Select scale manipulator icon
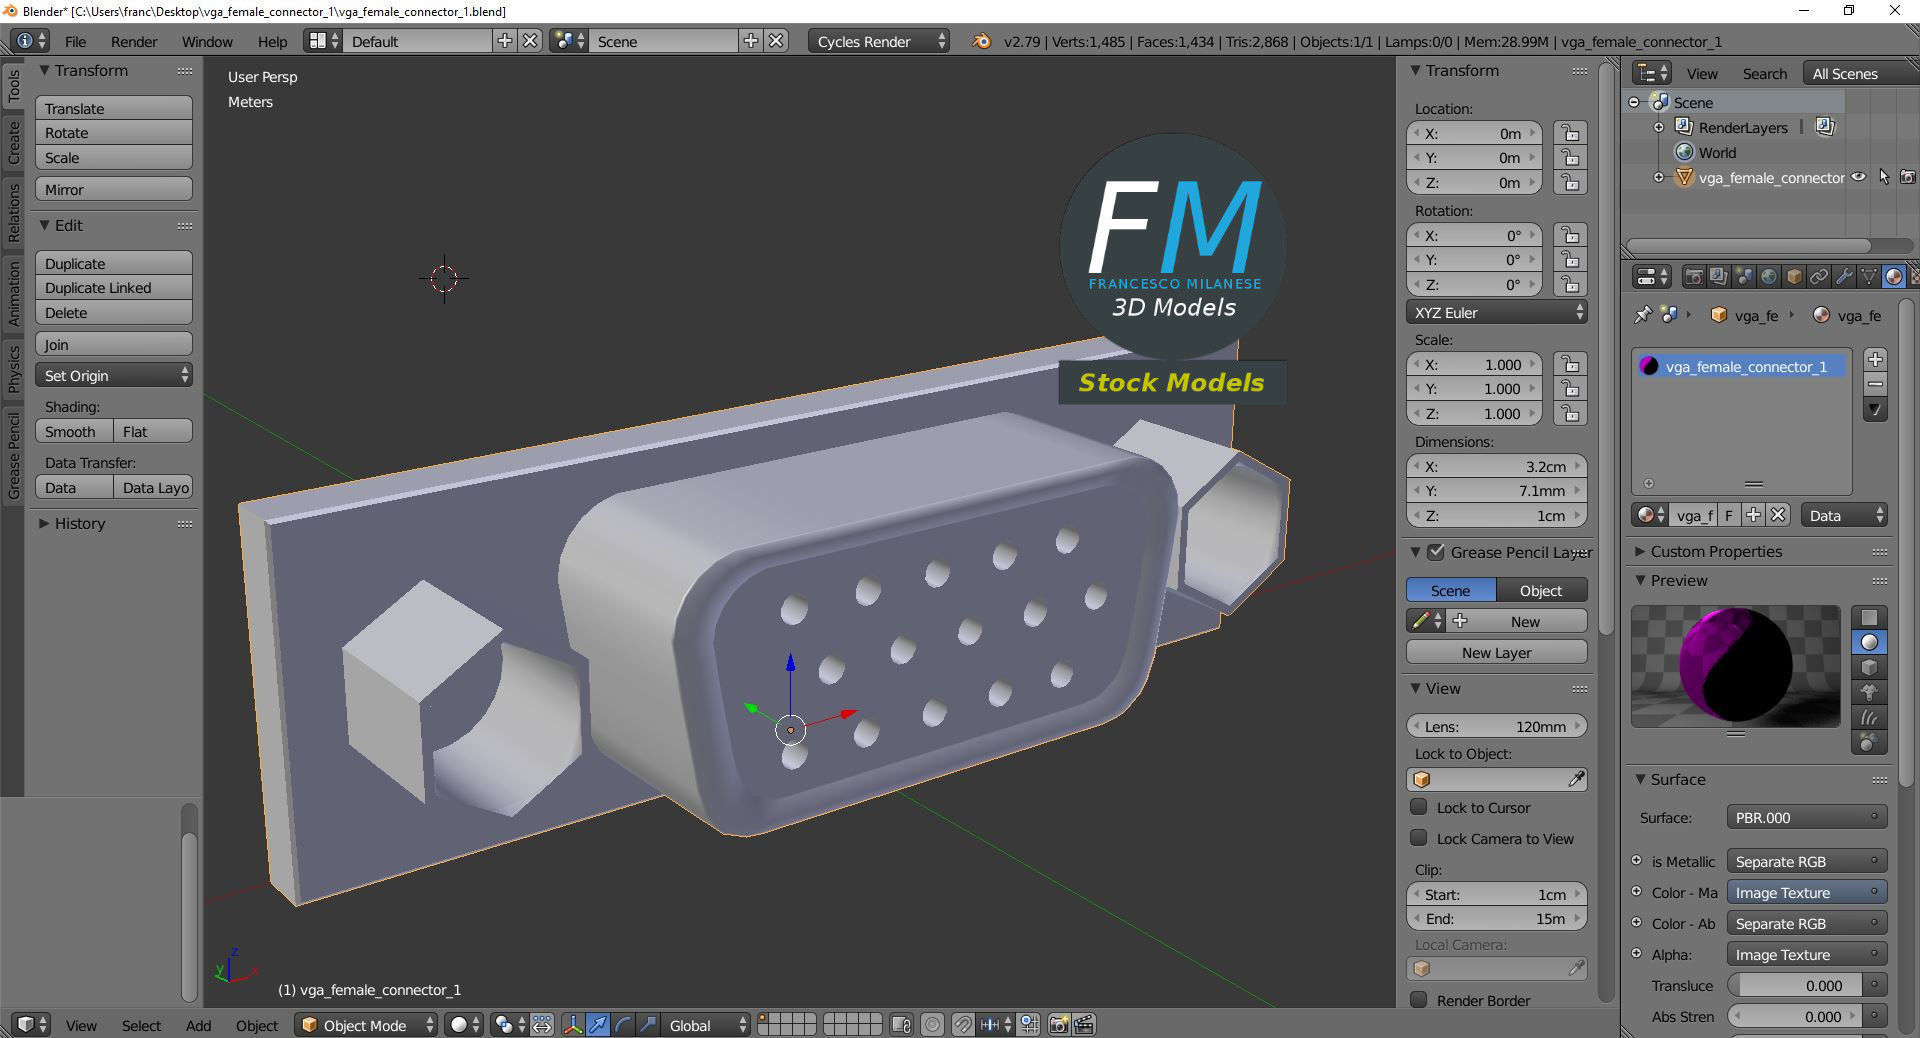The image size is (1920, 1038). pyautogui.click(x=648, y=1025)
